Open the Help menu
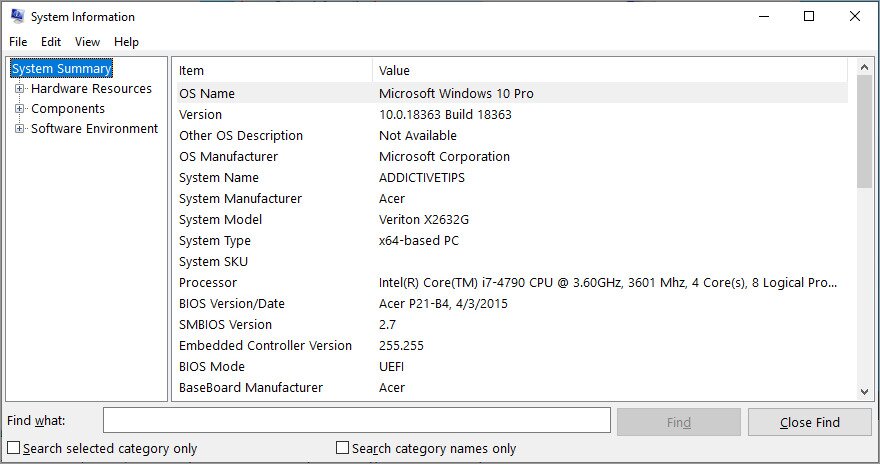The width and height of the screenshot is (880, 464). (x=126, y=42)
